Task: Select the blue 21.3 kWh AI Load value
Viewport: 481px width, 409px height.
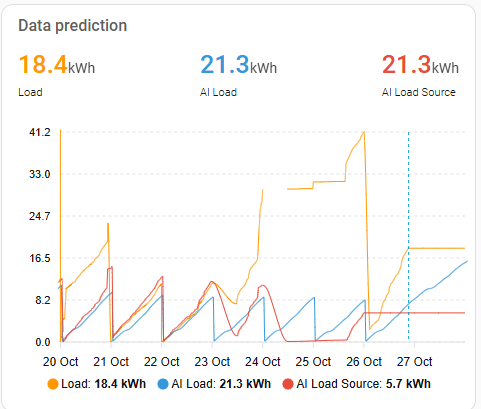Action: 239,65
